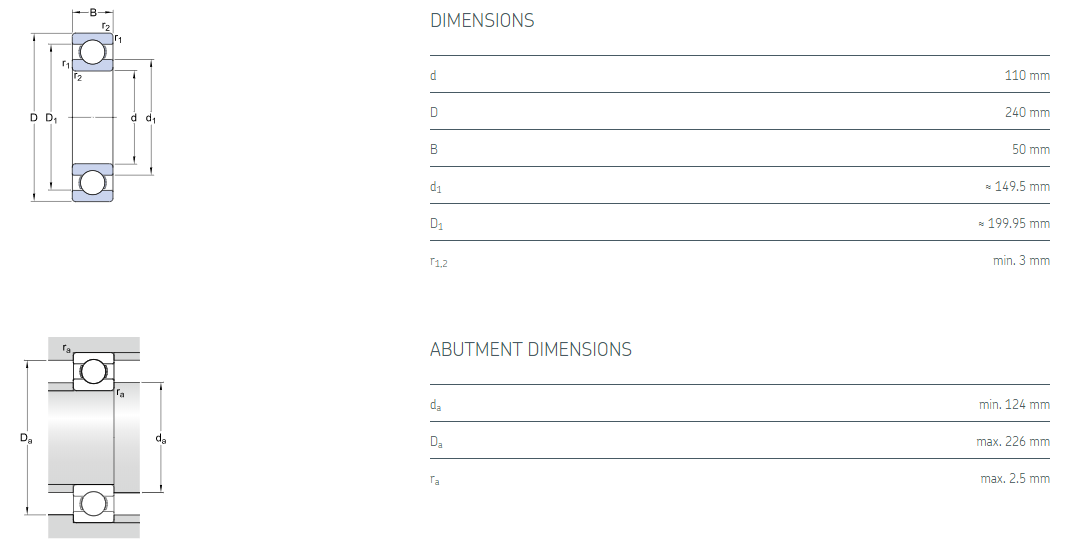The width and height of the screenshot is (1081, 548).
Task: Click the DIMENSIONS section heading
Action: [x=482, y=20]
